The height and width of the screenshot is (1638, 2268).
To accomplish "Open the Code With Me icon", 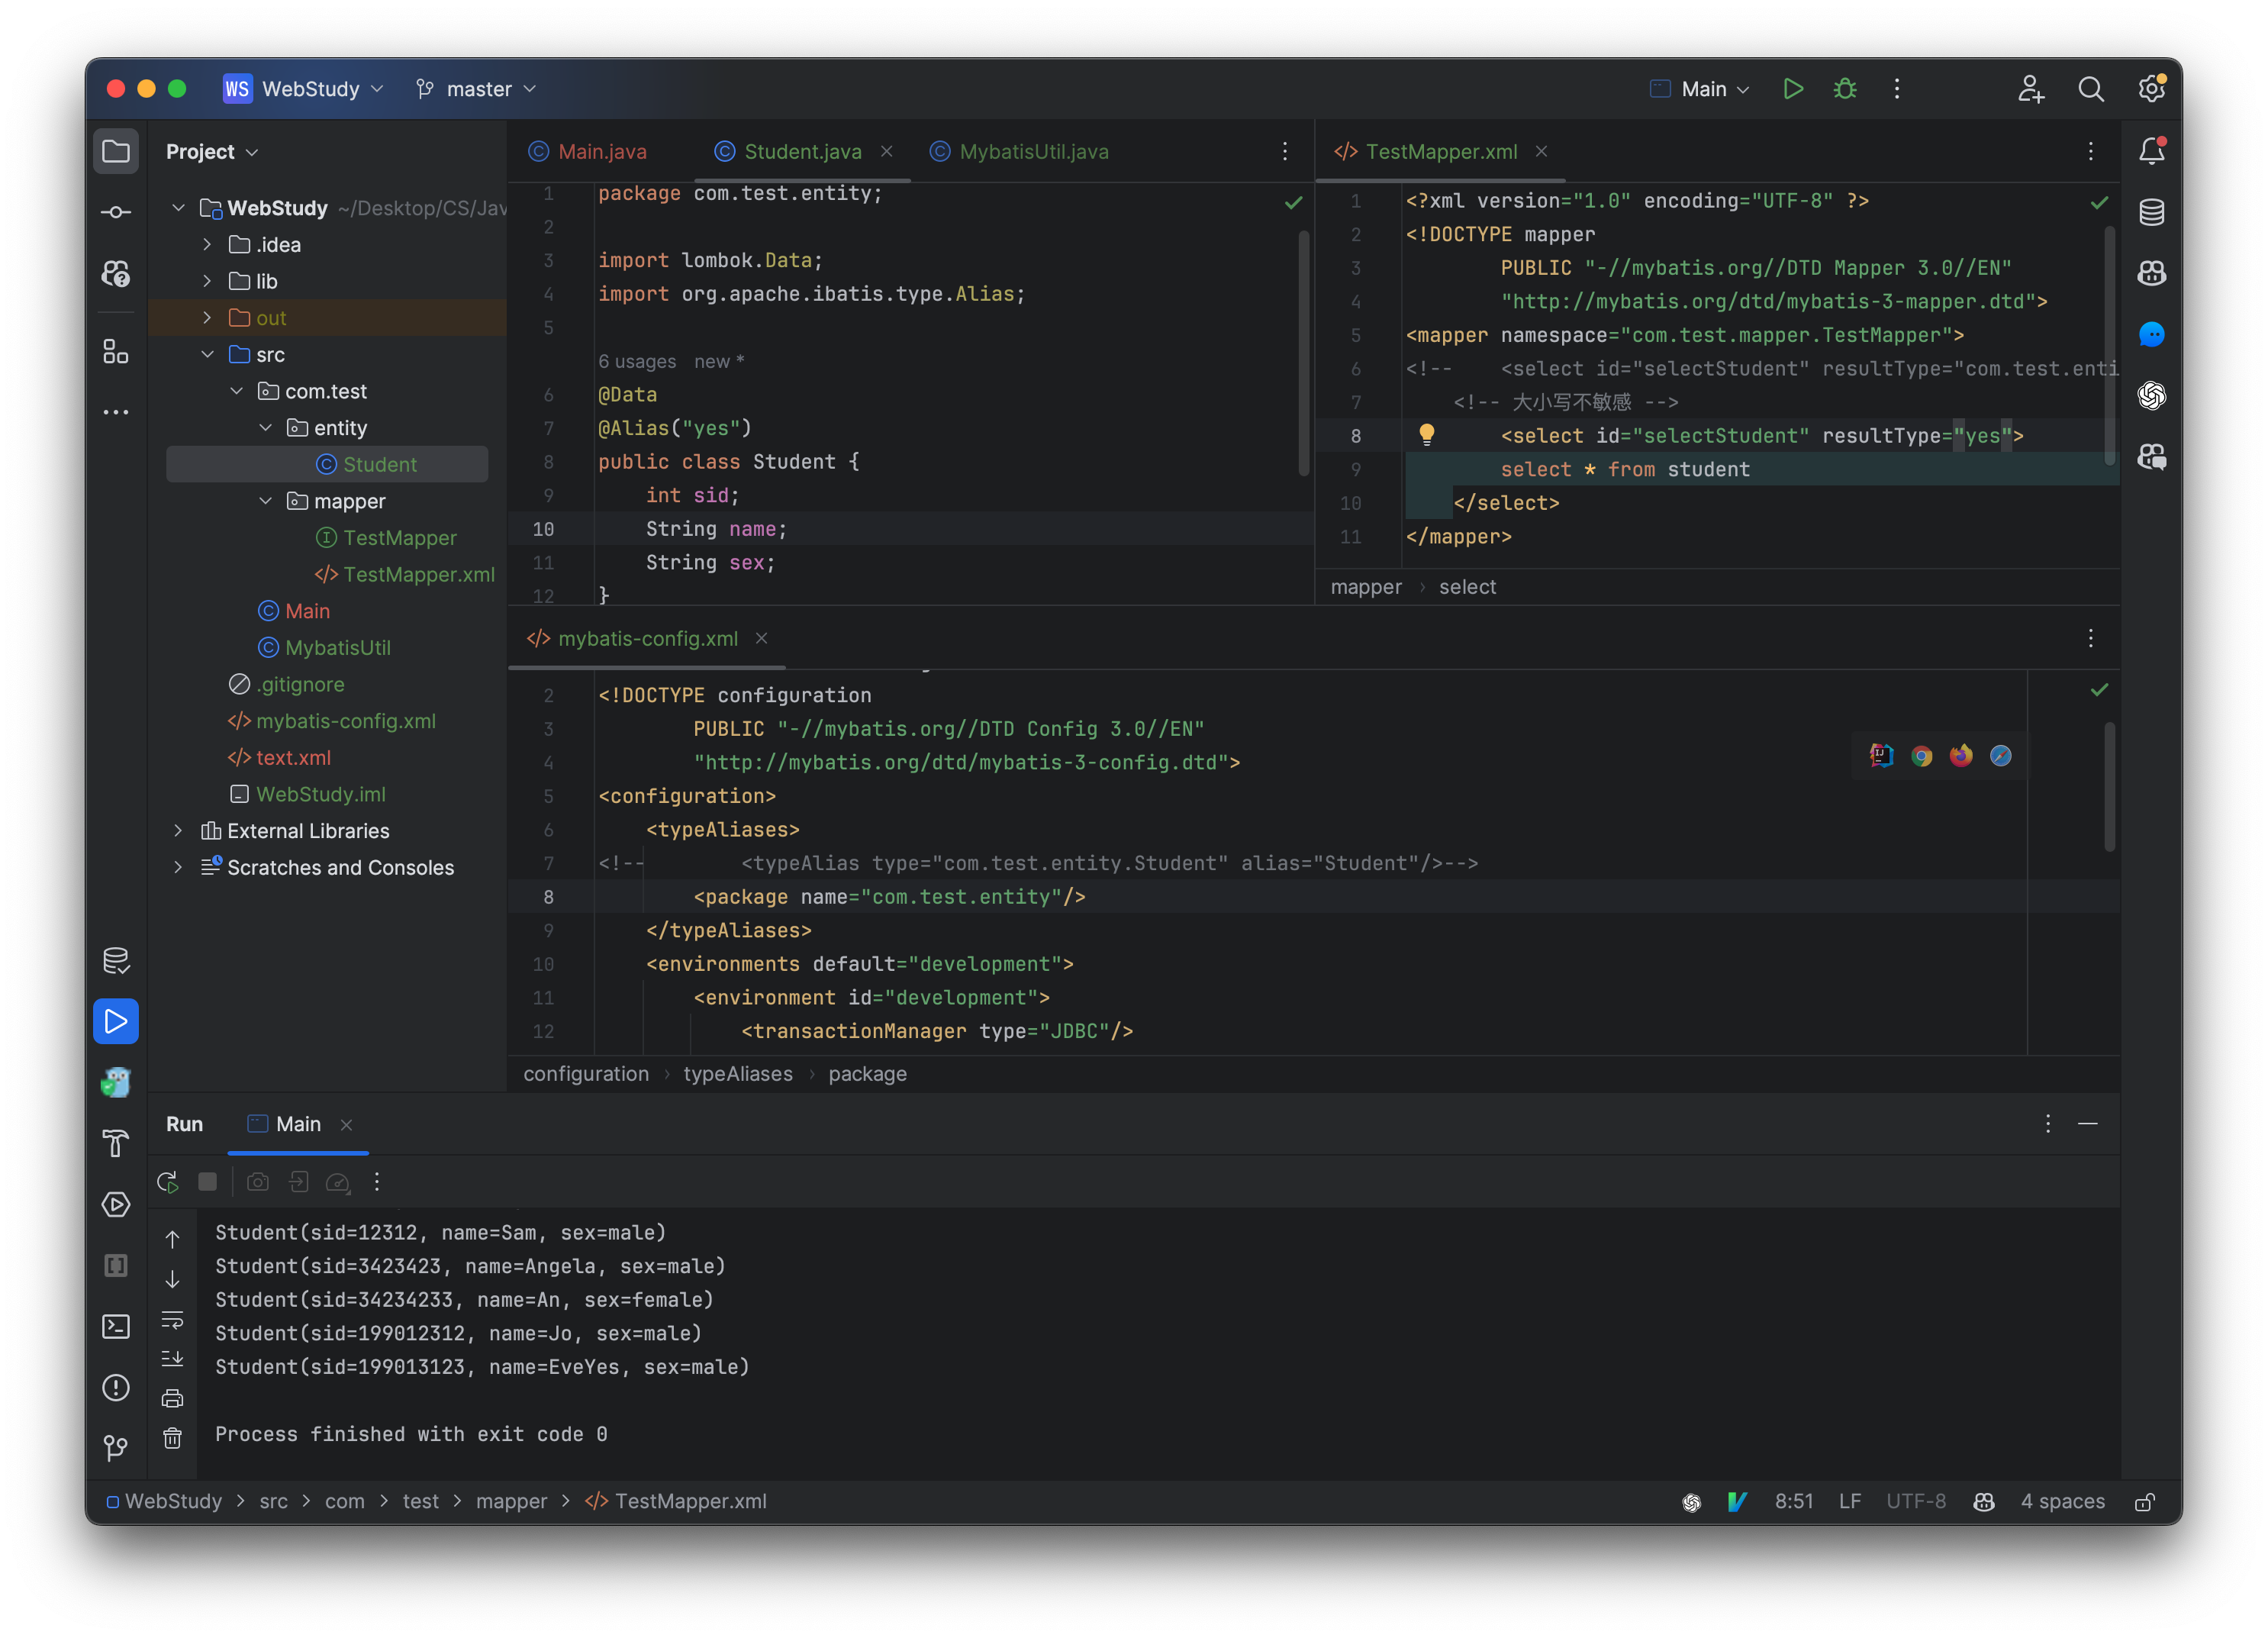I will click(2030, 89).
